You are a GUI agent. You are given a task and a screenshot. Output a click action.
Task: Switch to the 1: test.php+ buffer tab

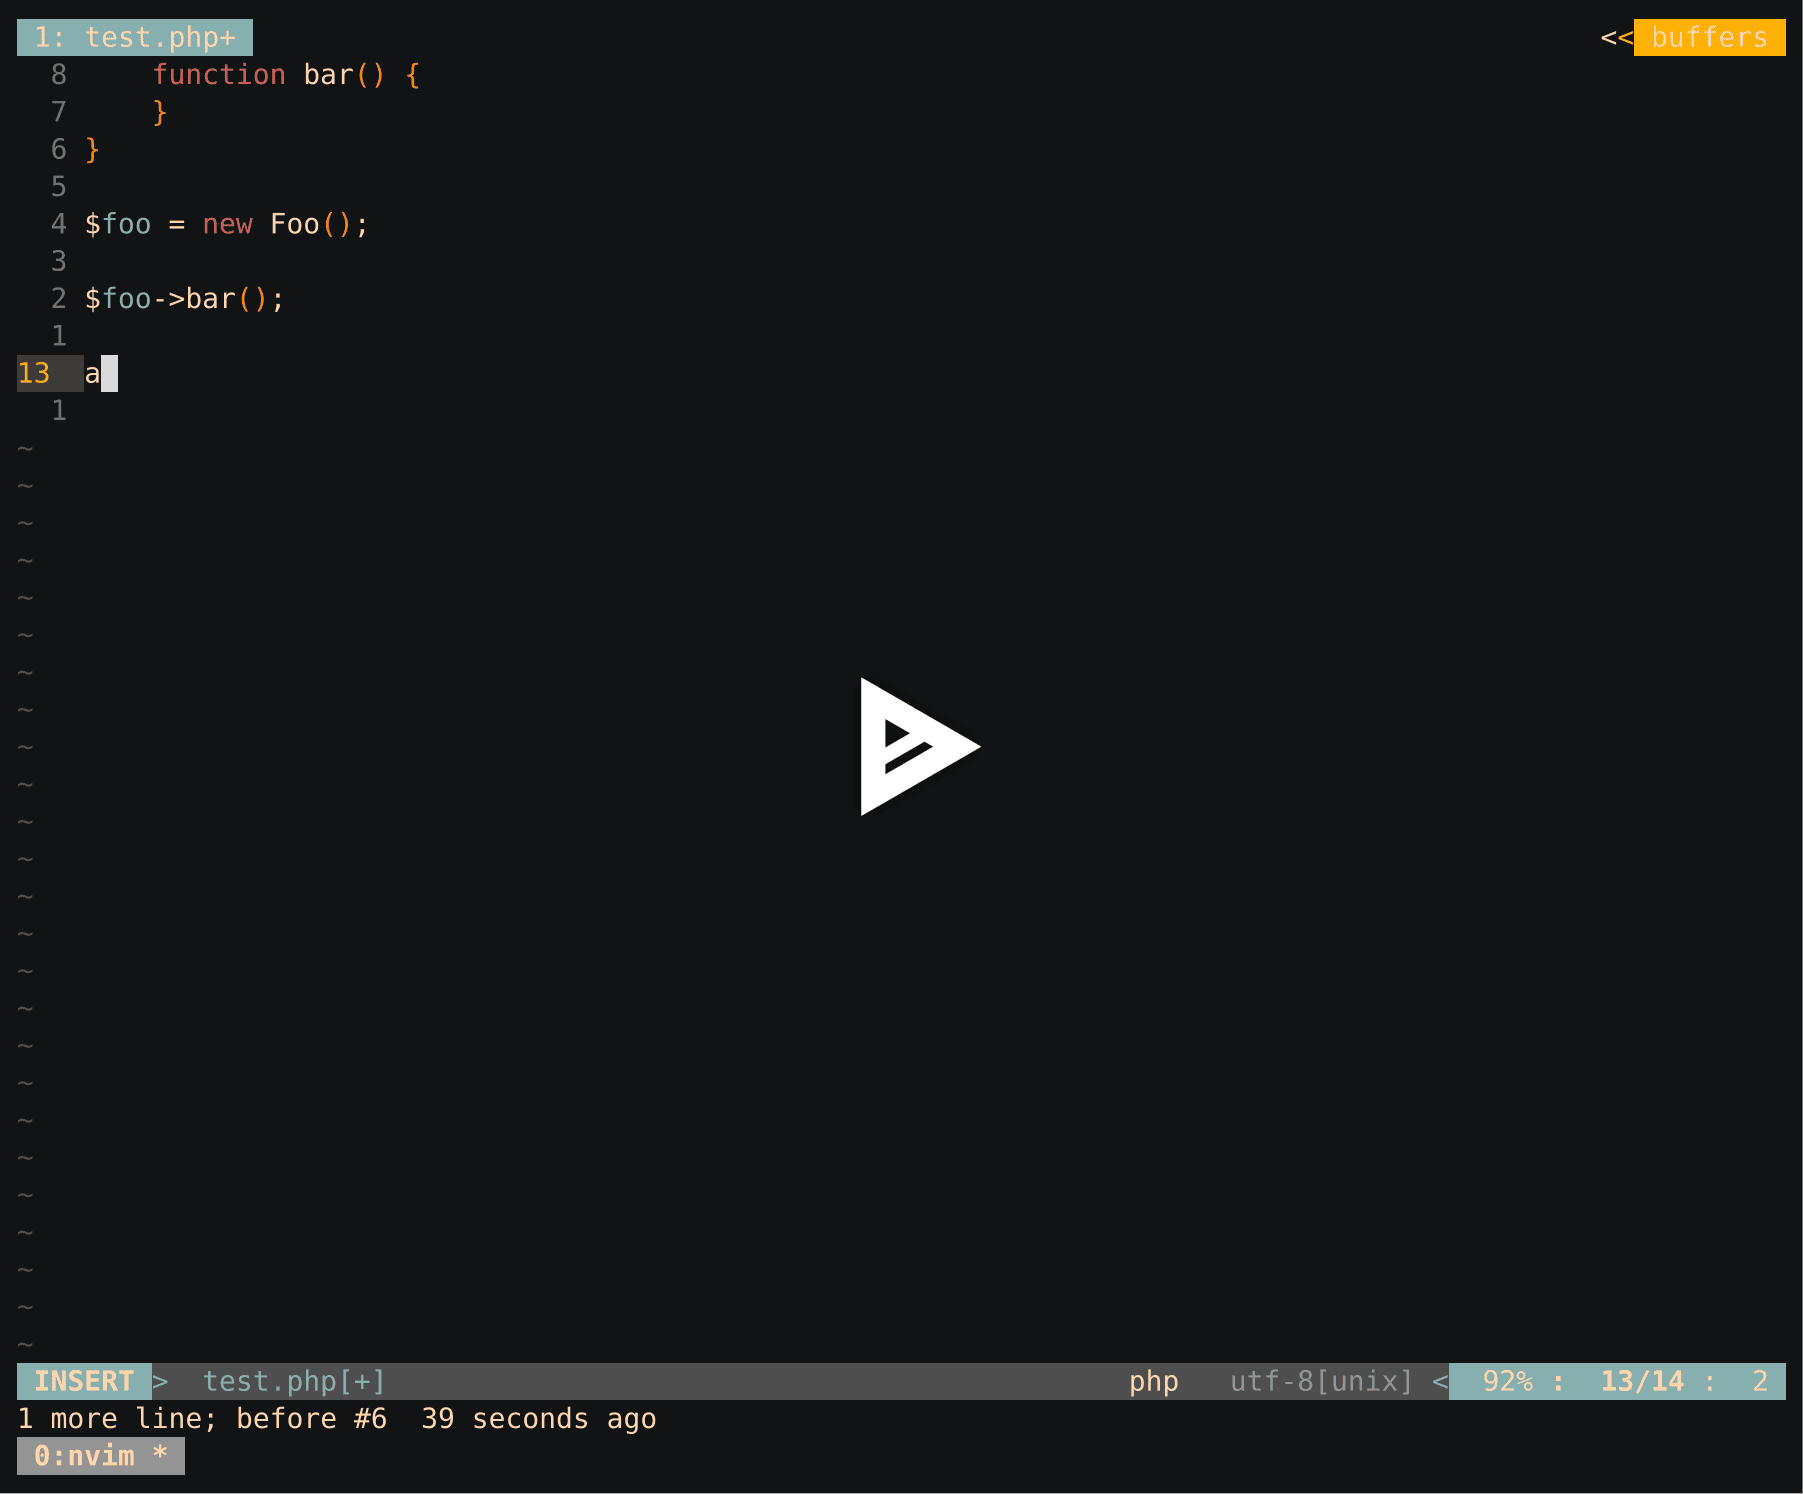(x=135, y=36)
